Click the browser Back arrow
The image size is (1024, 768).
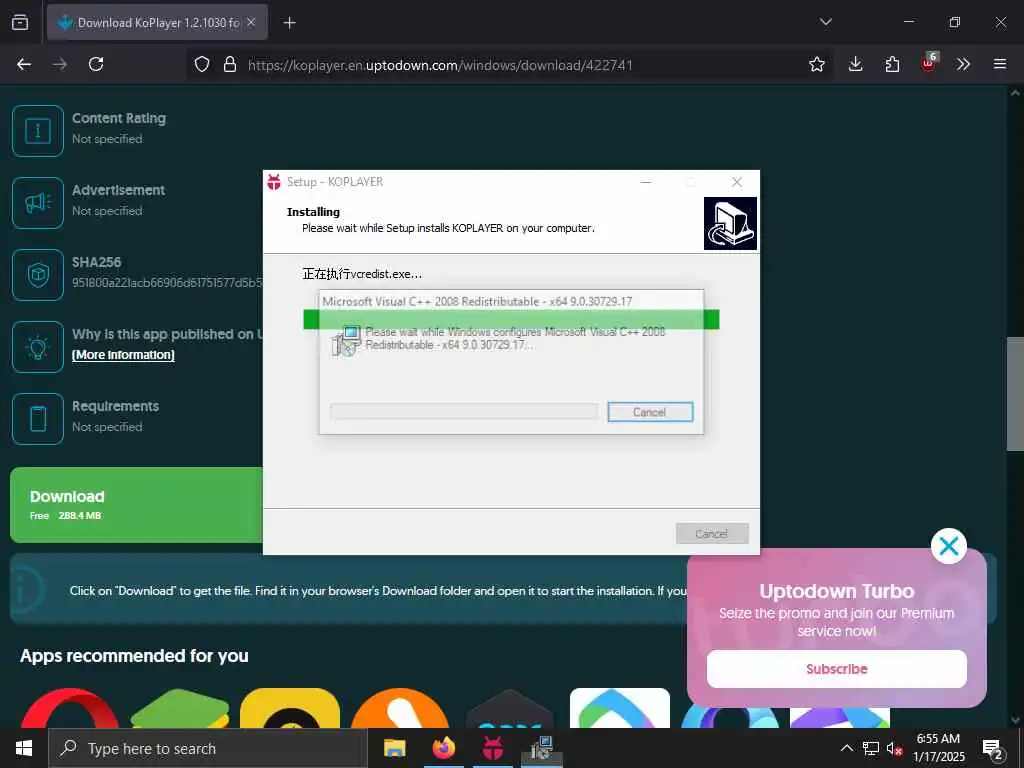tap(24, 64)
